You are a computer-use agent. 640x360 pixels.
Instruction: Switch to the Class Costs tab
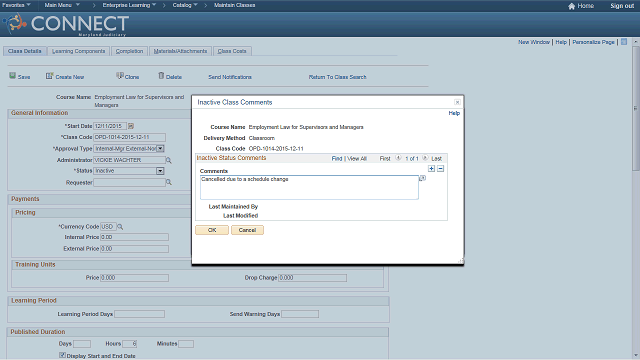coord(232,51)
